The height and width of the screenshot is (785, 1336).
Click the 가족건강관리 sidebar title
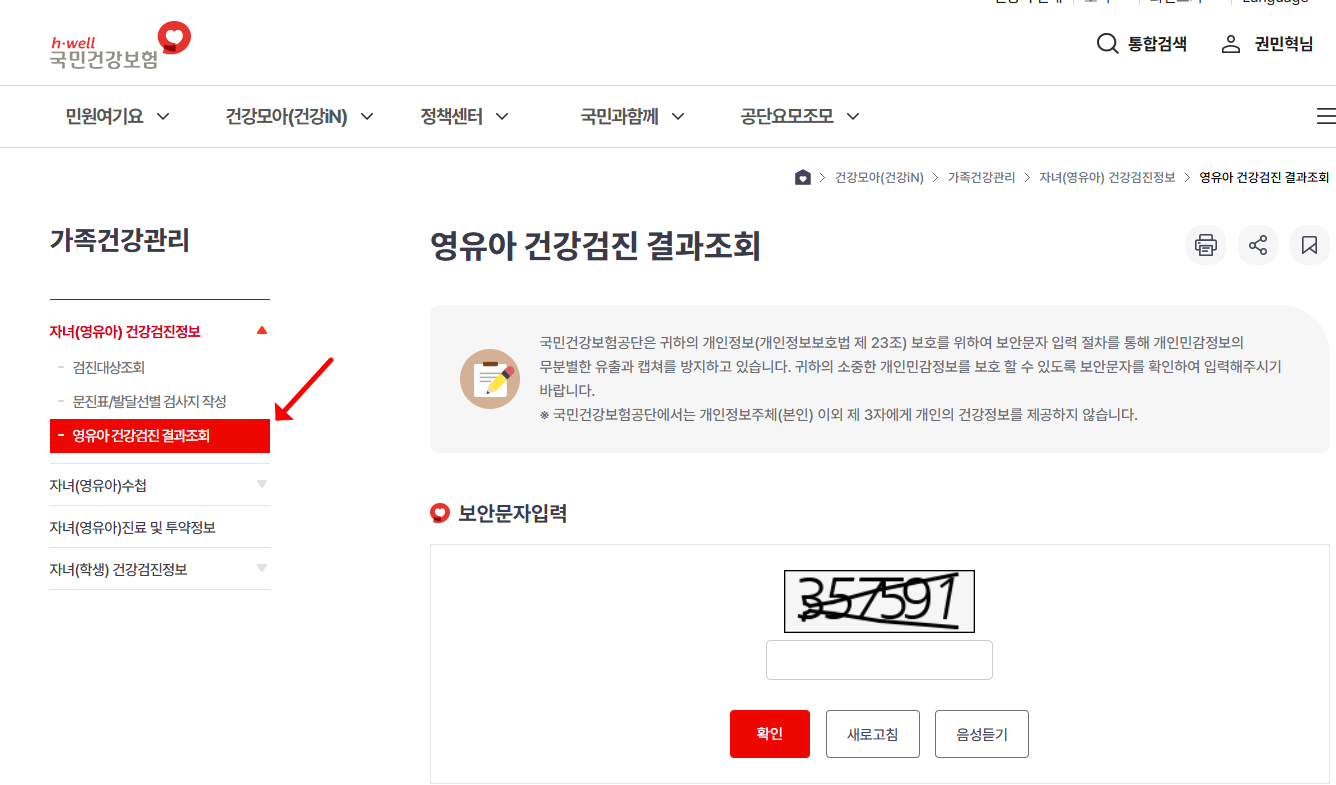120,241
